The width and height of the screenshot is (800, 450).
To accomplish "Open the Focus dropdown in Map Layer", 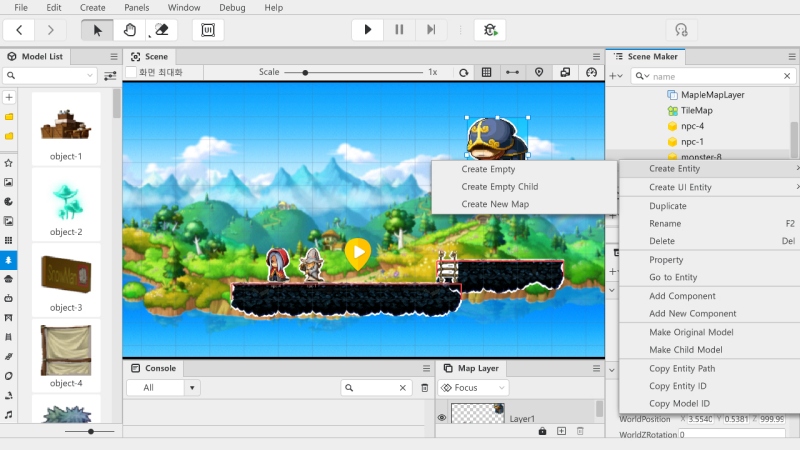I will (x=474, y=387).
